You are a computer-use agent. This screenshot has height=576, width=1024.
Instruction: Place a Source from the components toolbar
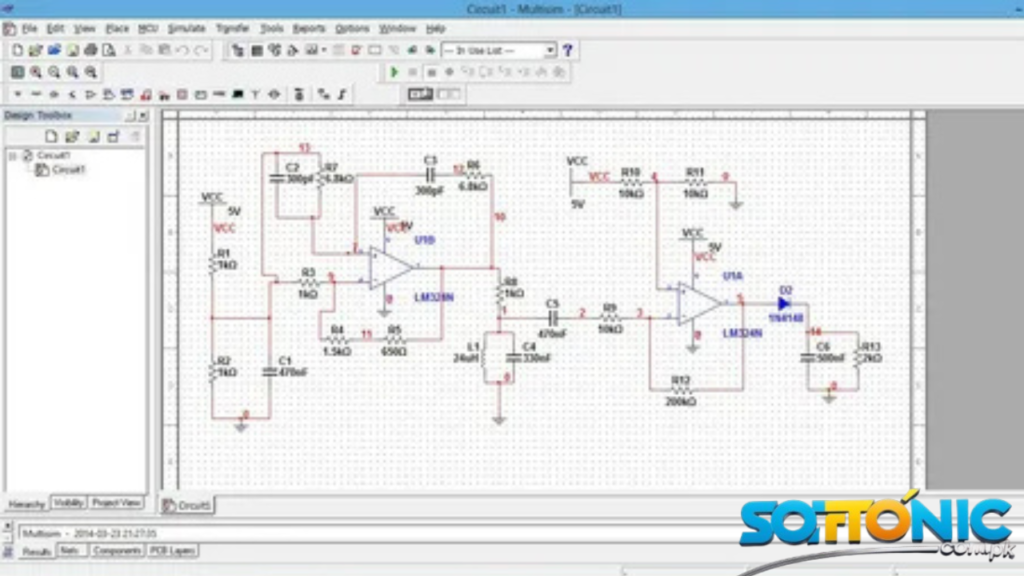click(18, 95)
